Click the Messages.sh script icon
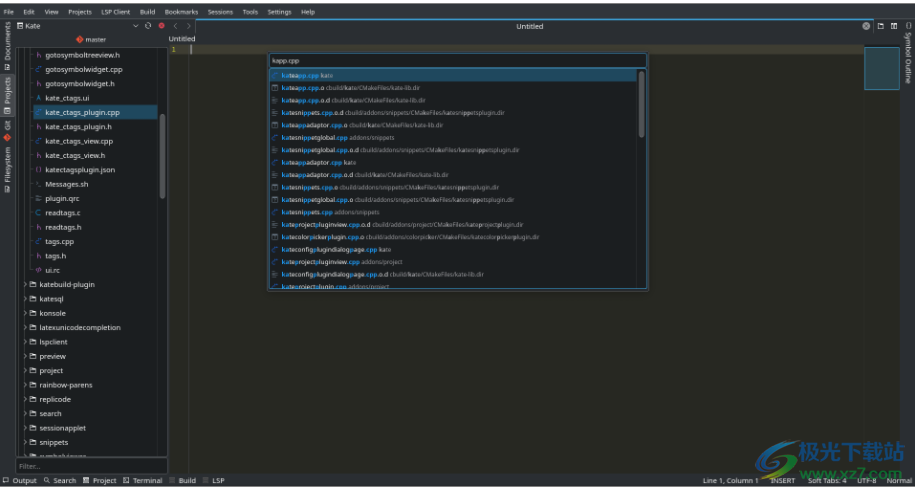Image resolution: width=915 pixels, height=490 pixels. (x=39, y=184)
